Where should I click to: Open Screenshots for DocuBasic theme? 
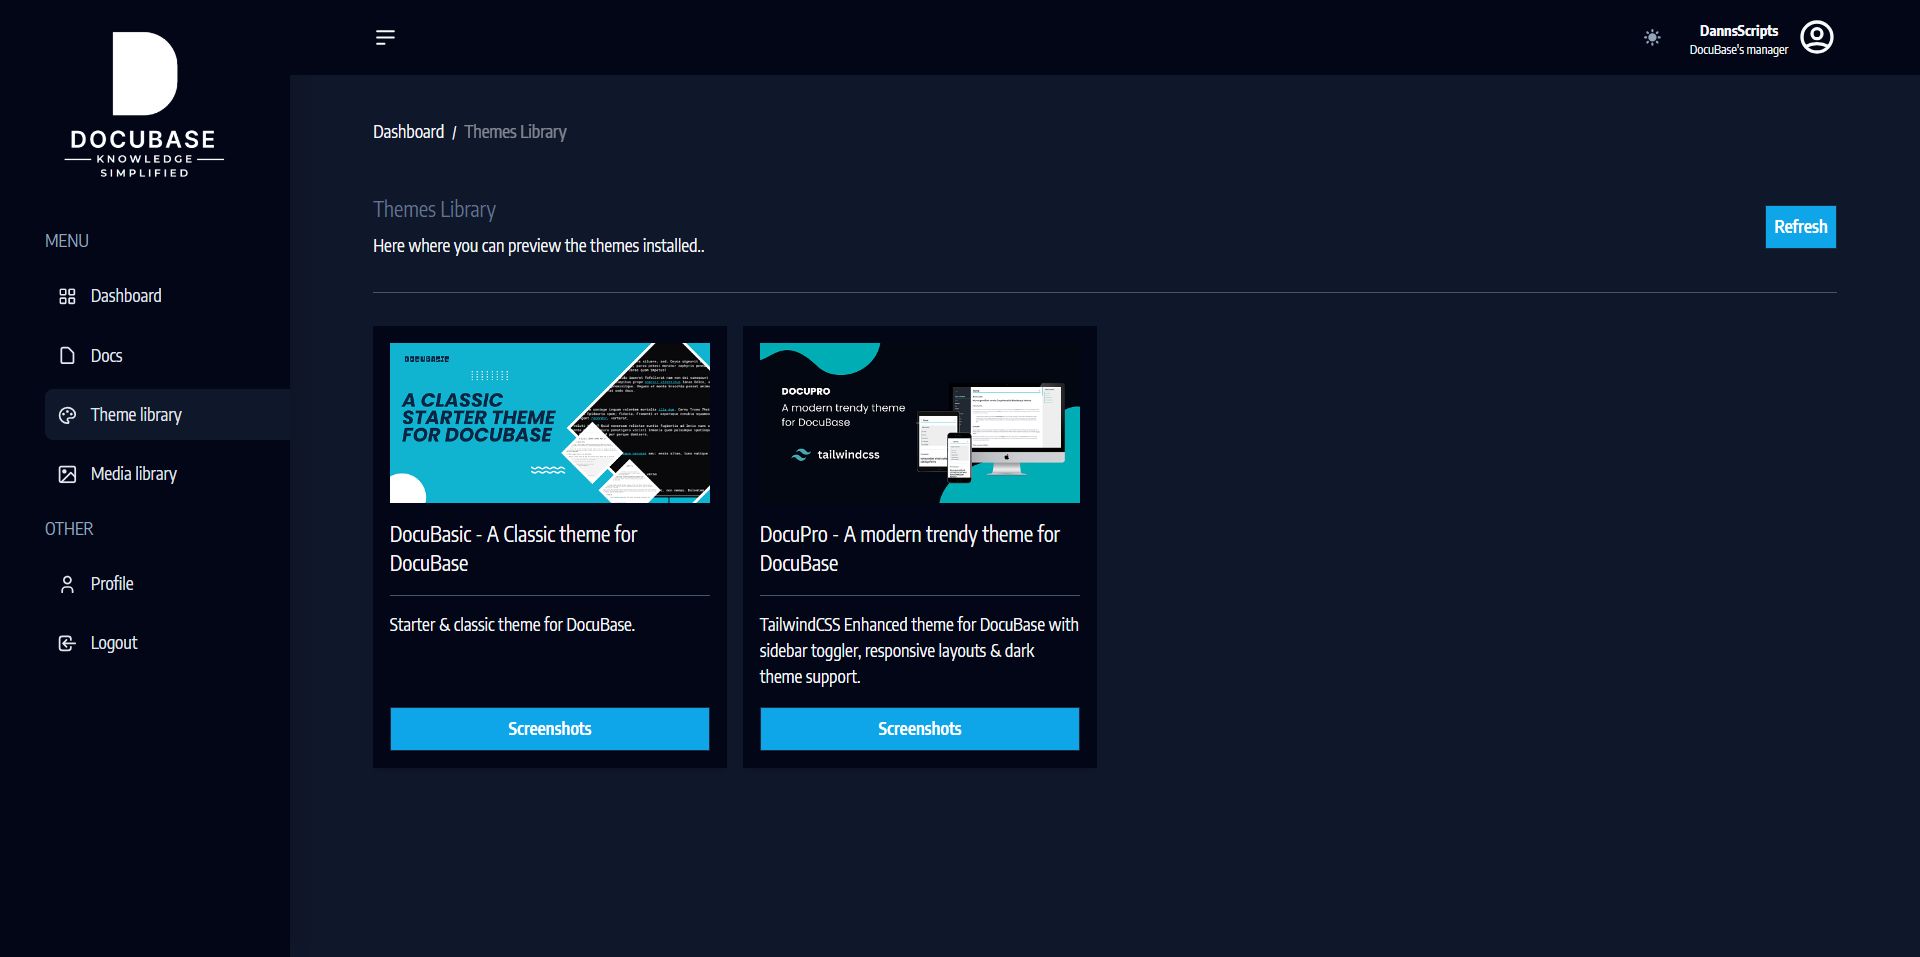pos(550,729)
